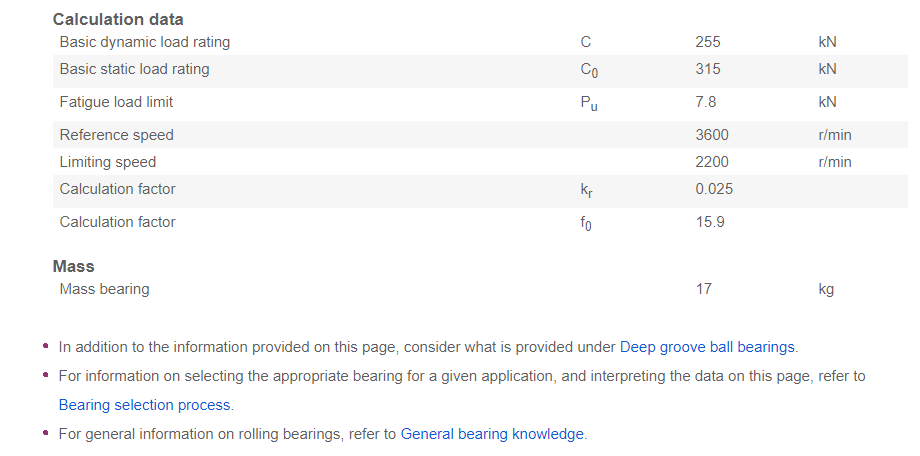Click the Calculation data heading
The image size is (920, 456).
pos(118,19)
